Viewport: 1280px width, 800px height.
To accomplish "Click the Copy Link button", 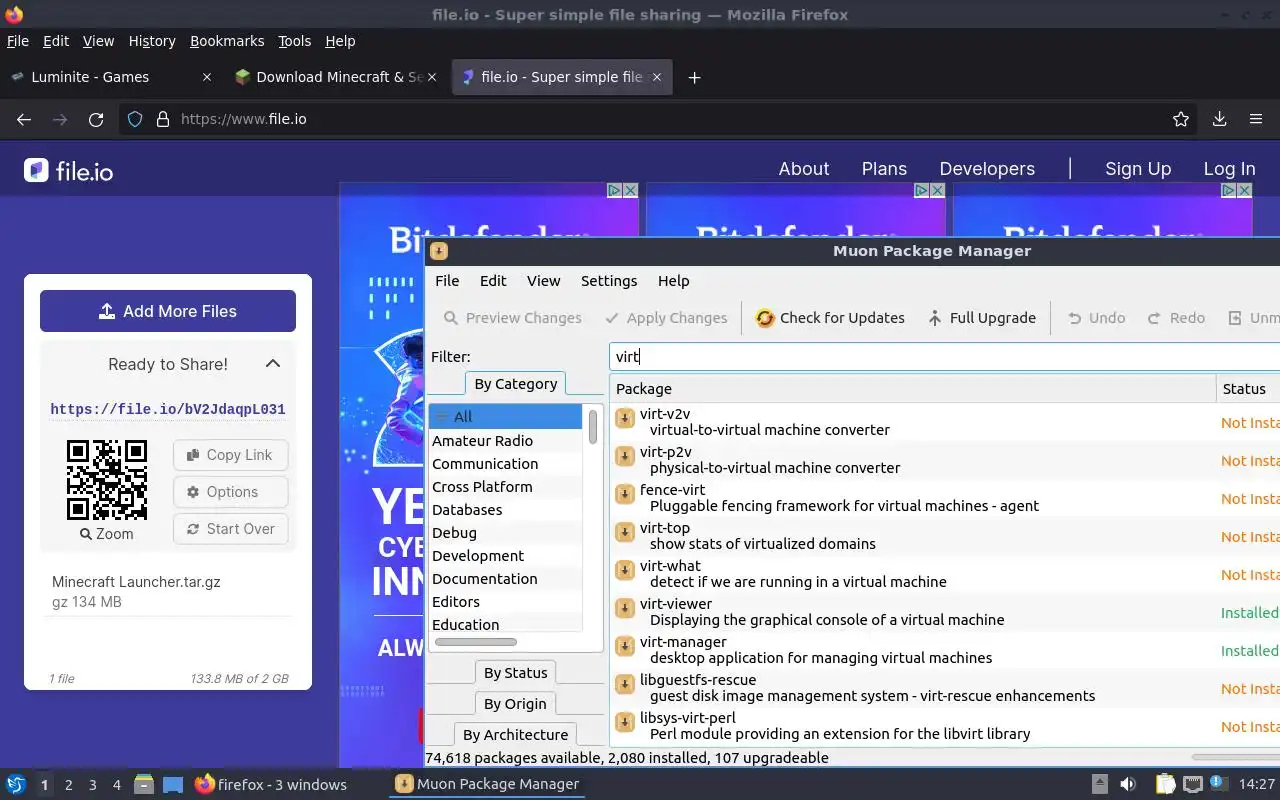I will click(230, 455).
